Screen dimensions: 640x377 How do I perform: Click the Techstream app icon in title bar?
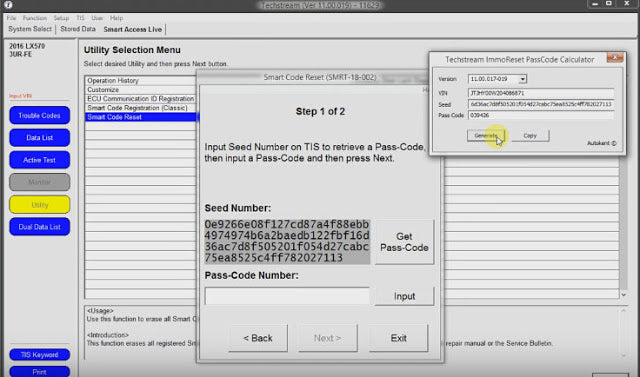point(7,5)
